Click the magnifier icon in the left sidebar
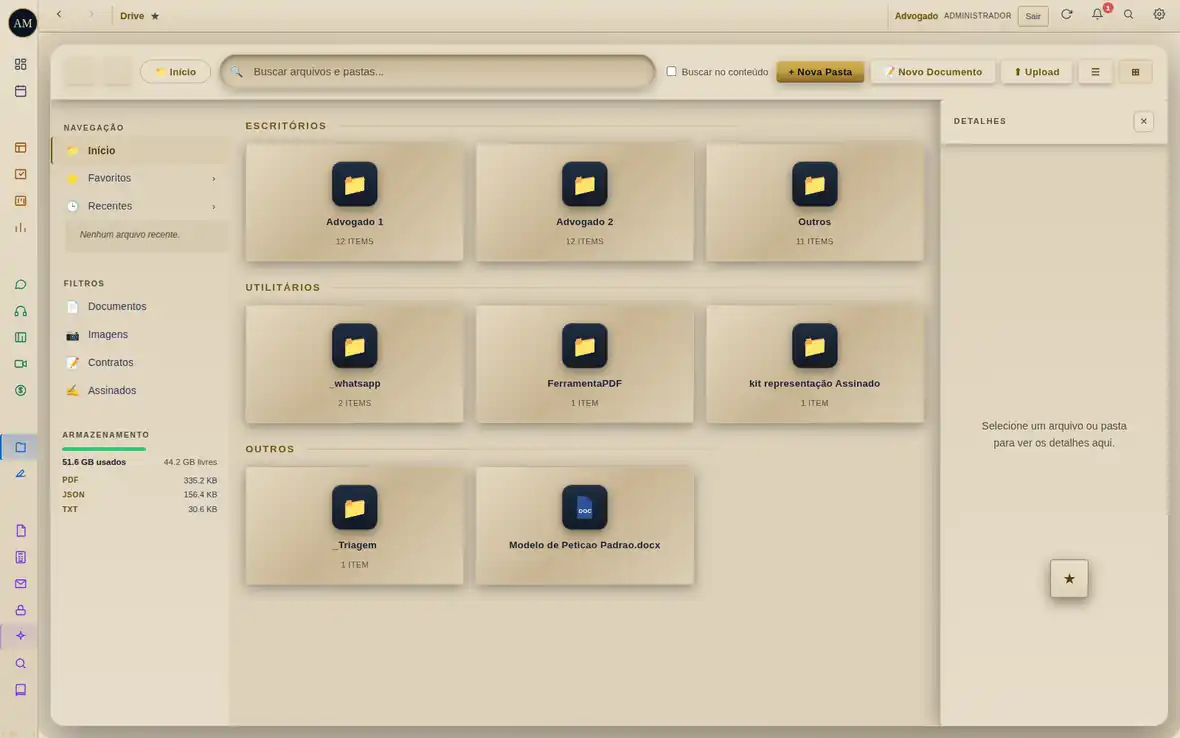The image size is (1180, 738). pos(20,664)
